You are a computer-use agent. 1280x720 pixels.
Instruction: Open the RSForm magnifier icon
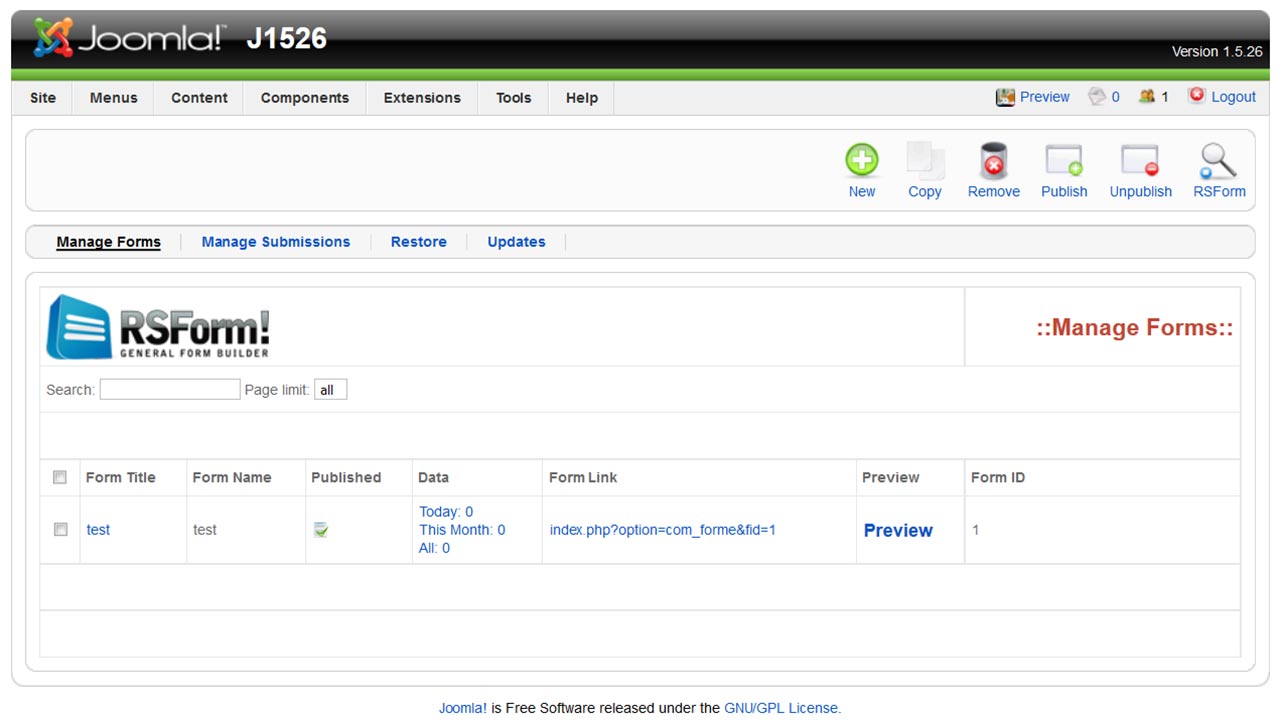[x=1219, y=160]
